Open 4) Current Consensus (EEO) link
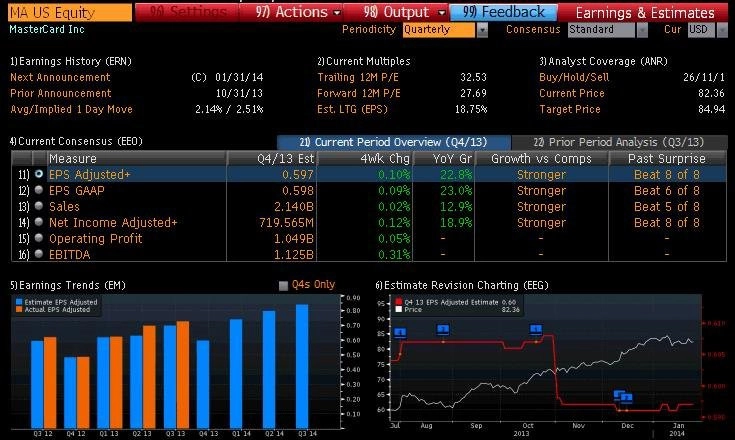The image size is (735, 440). (76, 141)
